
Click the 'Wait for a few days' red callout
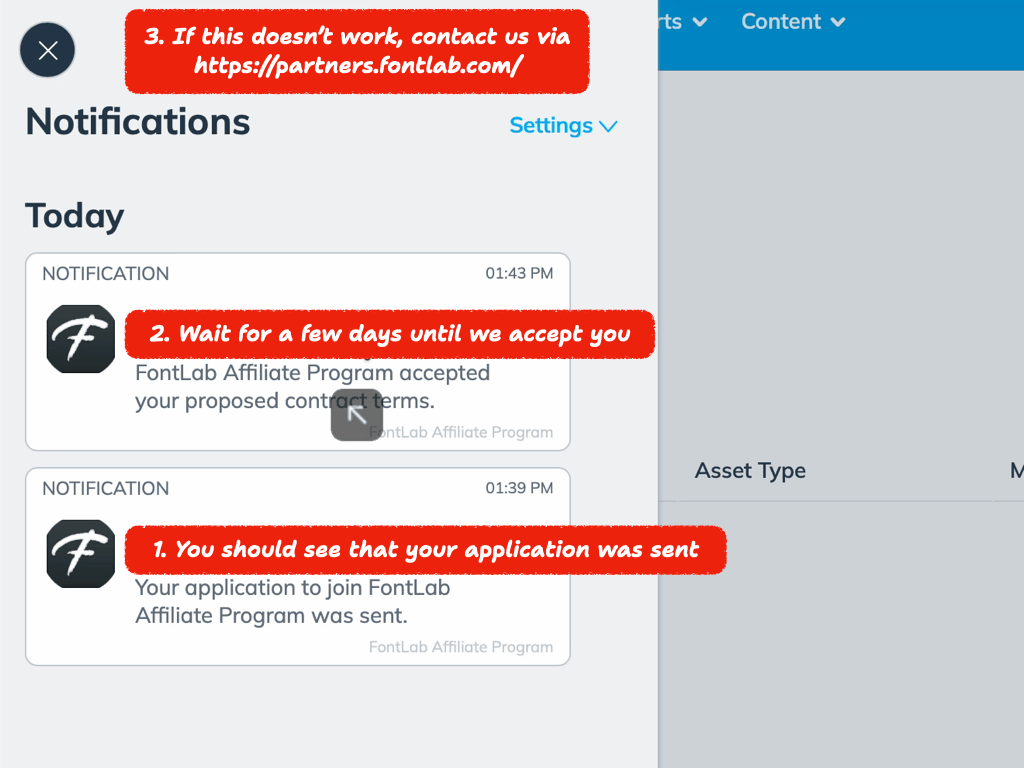[x=390, y=334]
